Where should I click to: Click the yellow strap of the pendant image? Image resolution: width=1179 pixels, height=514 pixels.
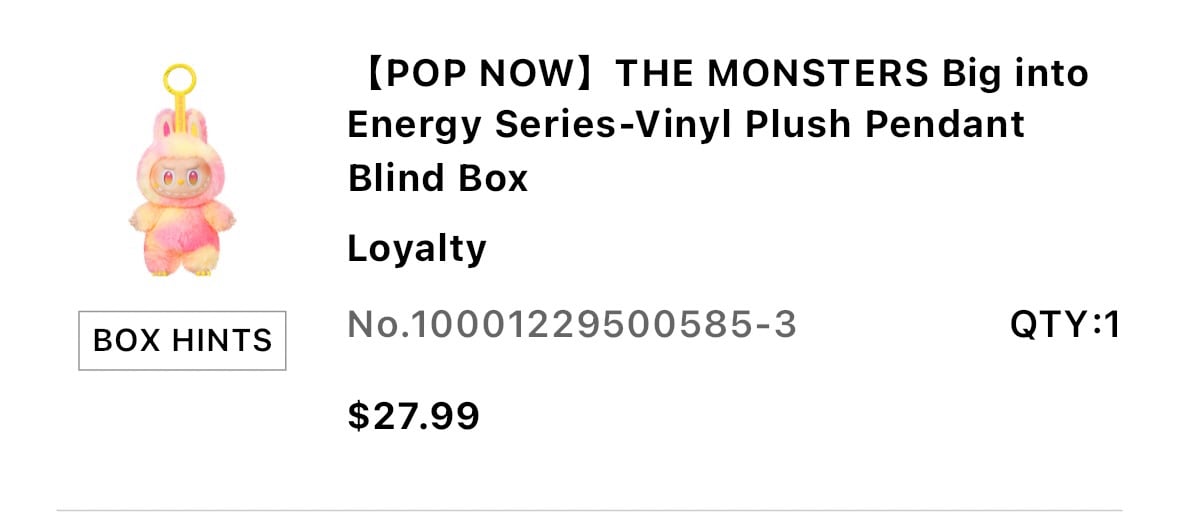(180, 111)
